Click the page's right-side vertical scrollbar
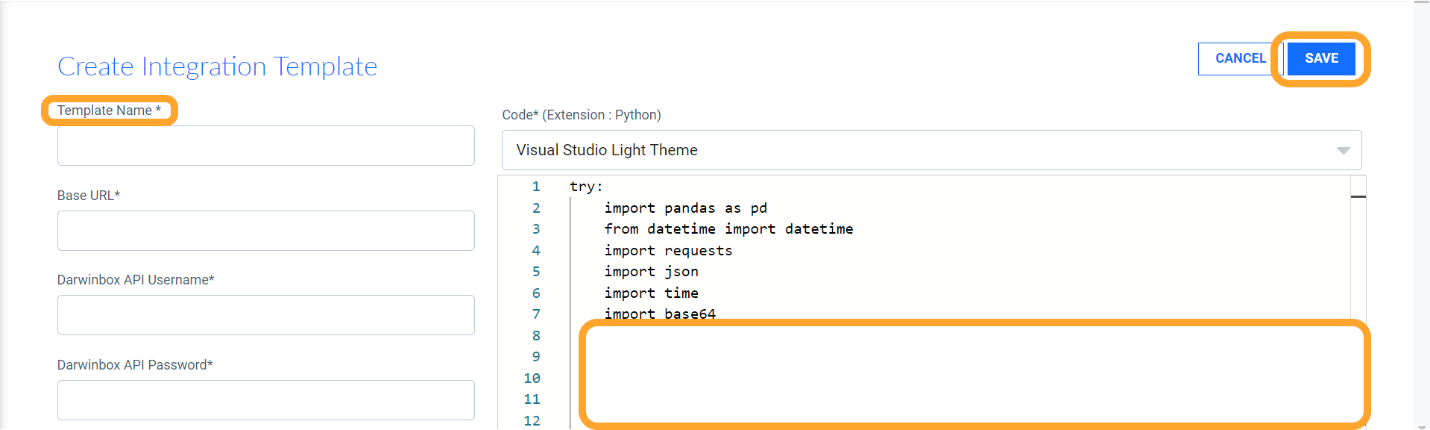The image size is (1430, 430). [1421, 215]
